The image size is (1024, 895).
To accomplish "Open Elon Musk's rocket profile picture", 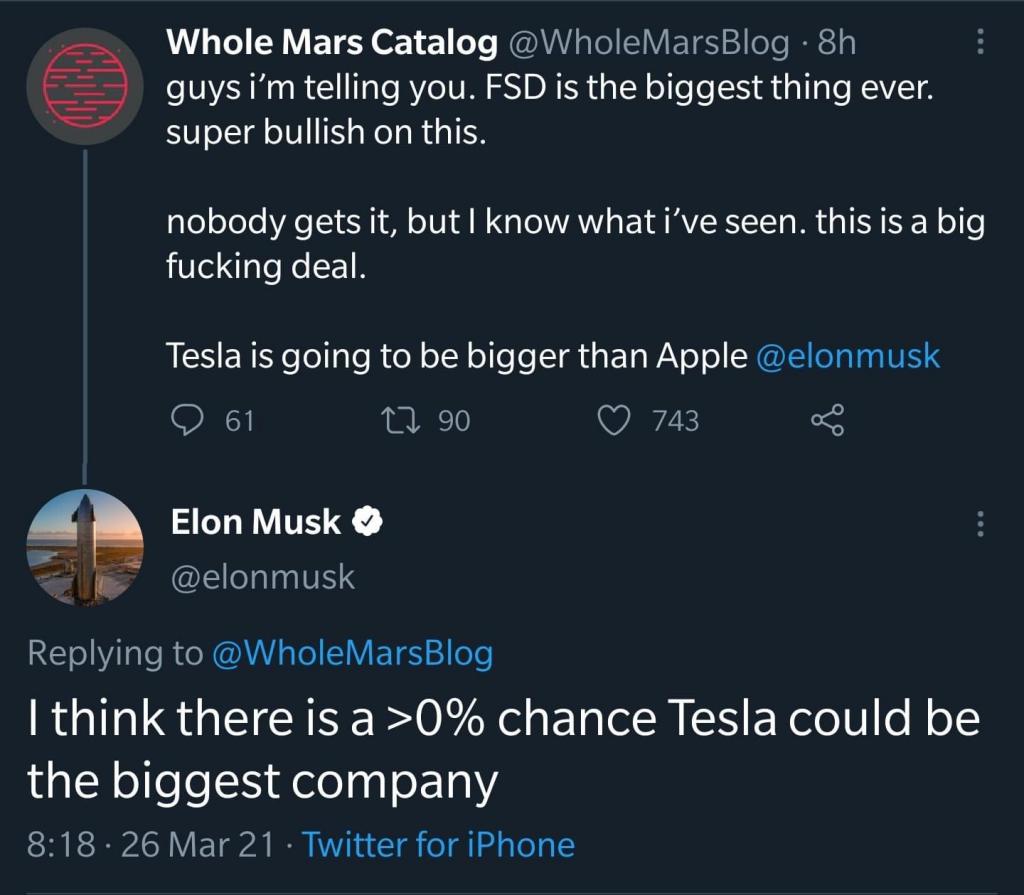I will point(84,548).
